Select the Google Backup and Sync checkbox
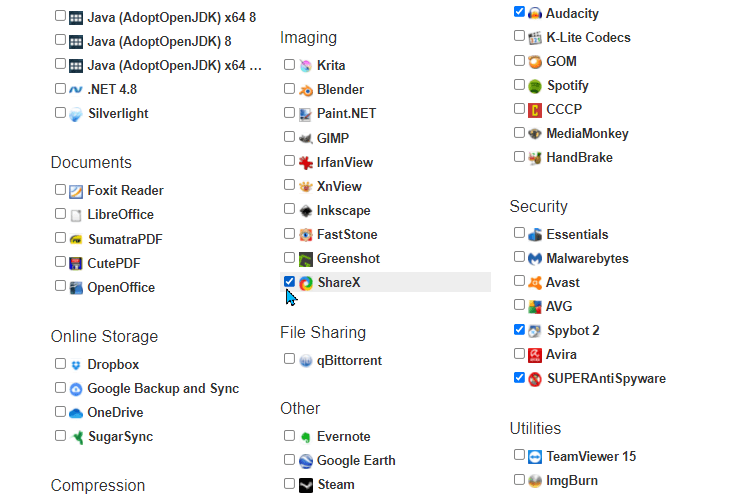 click(60, 387)
